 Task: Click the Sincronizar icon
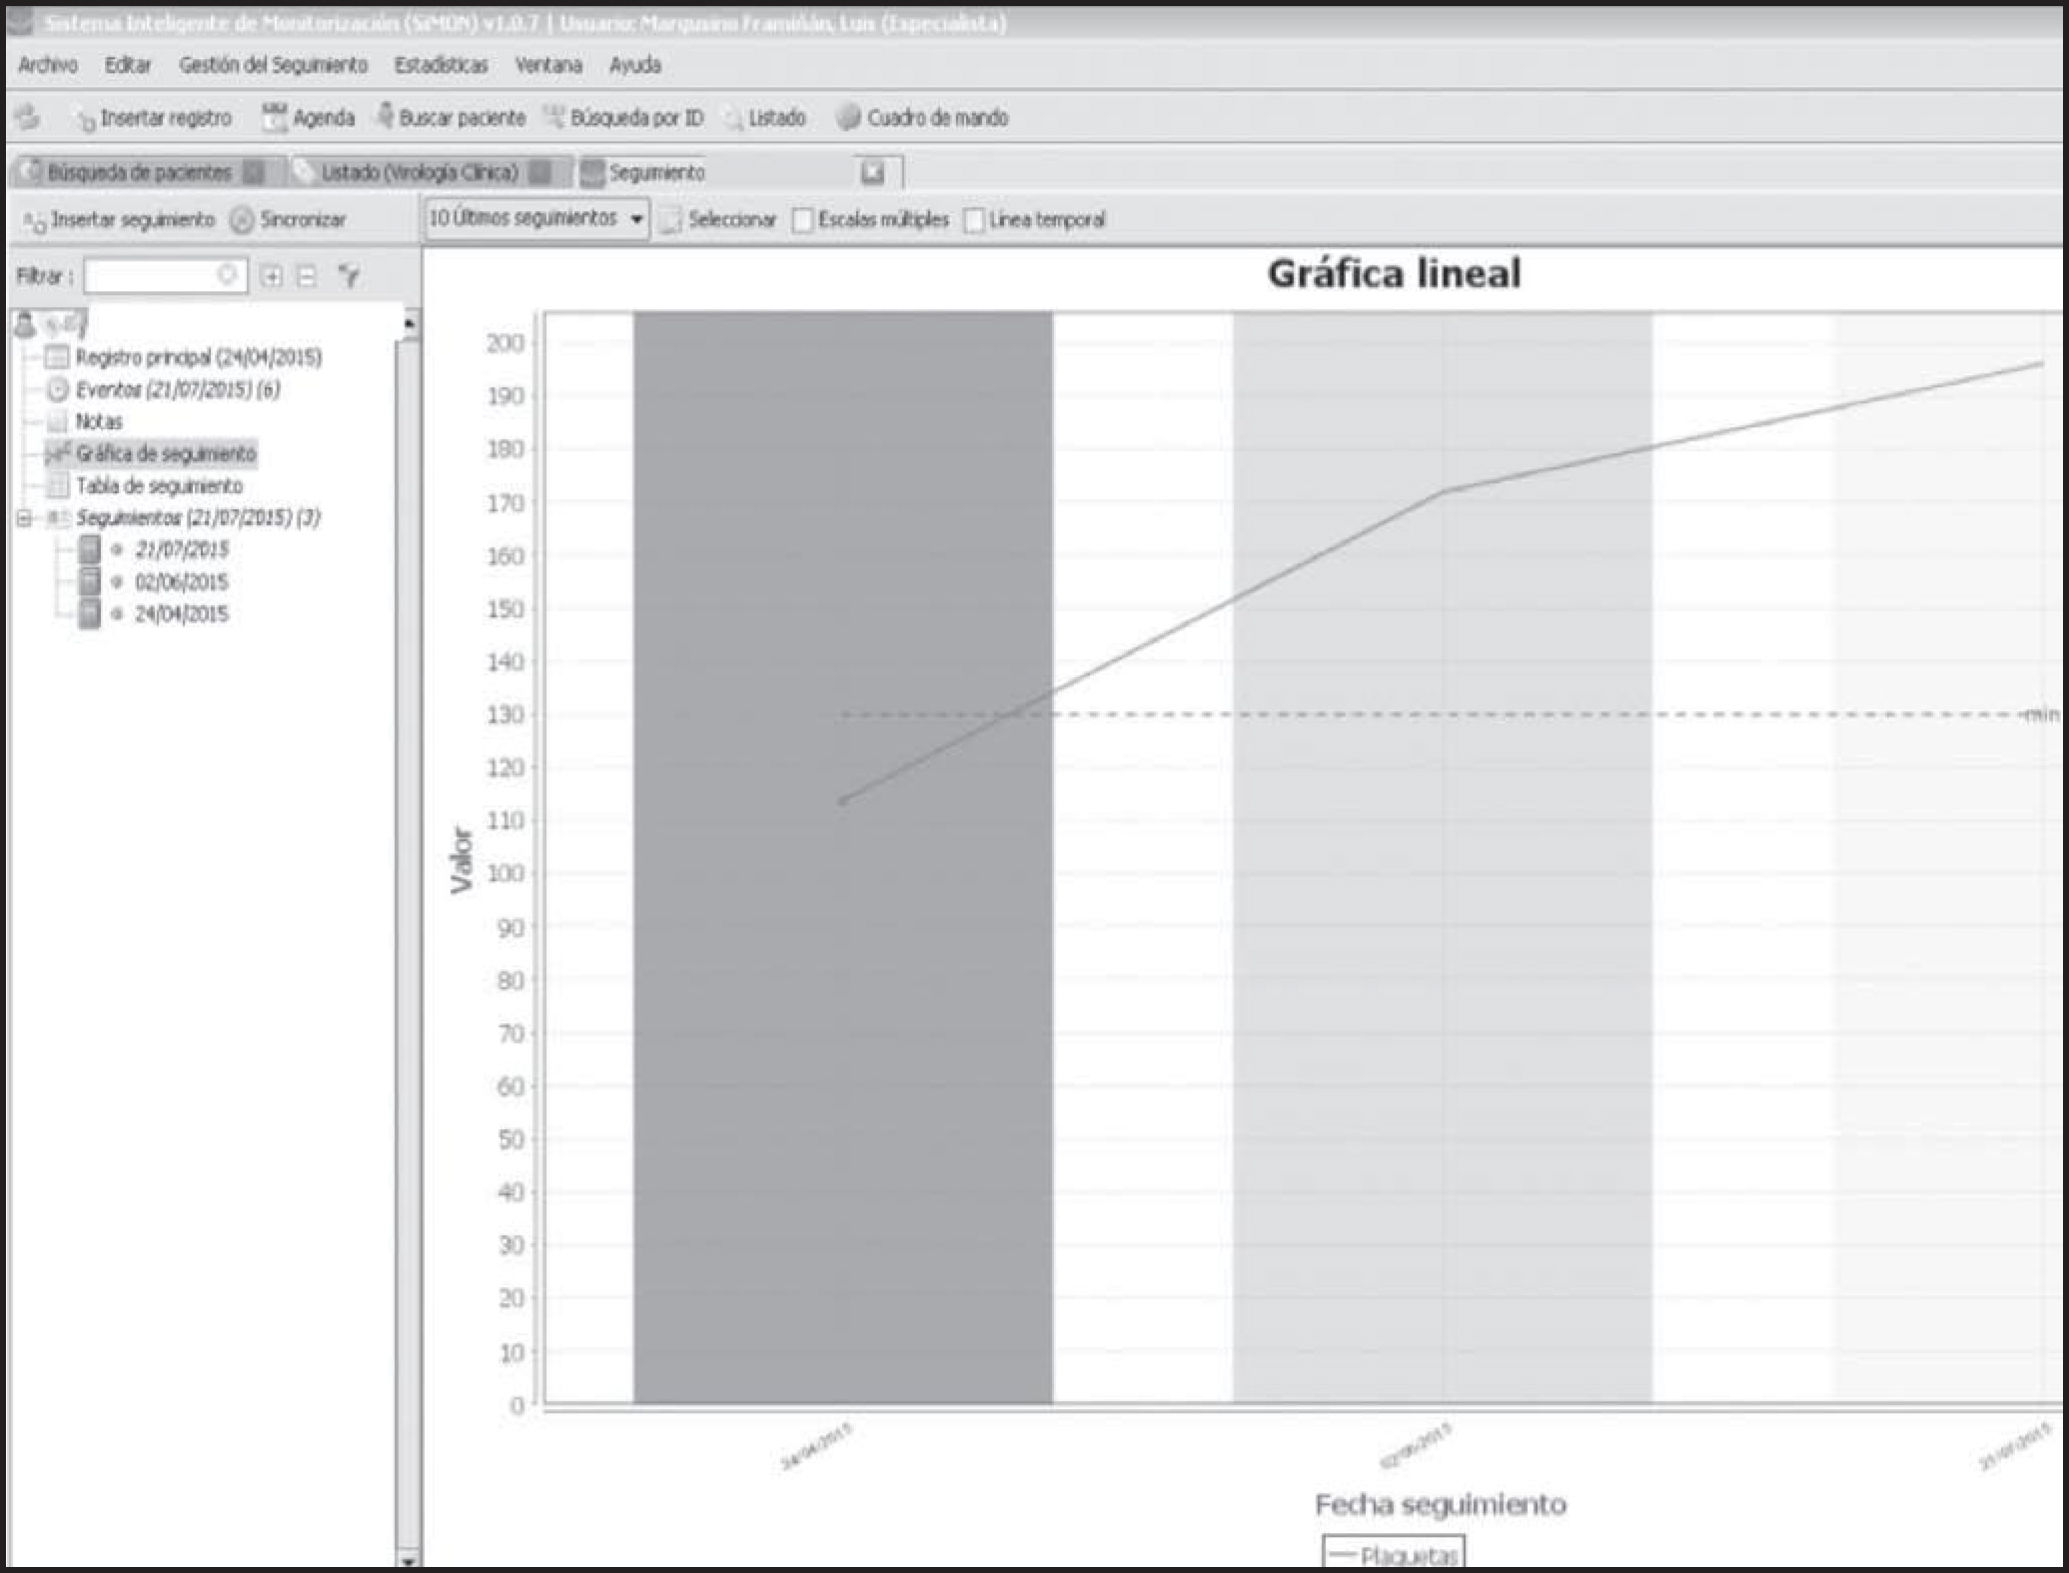242,220
